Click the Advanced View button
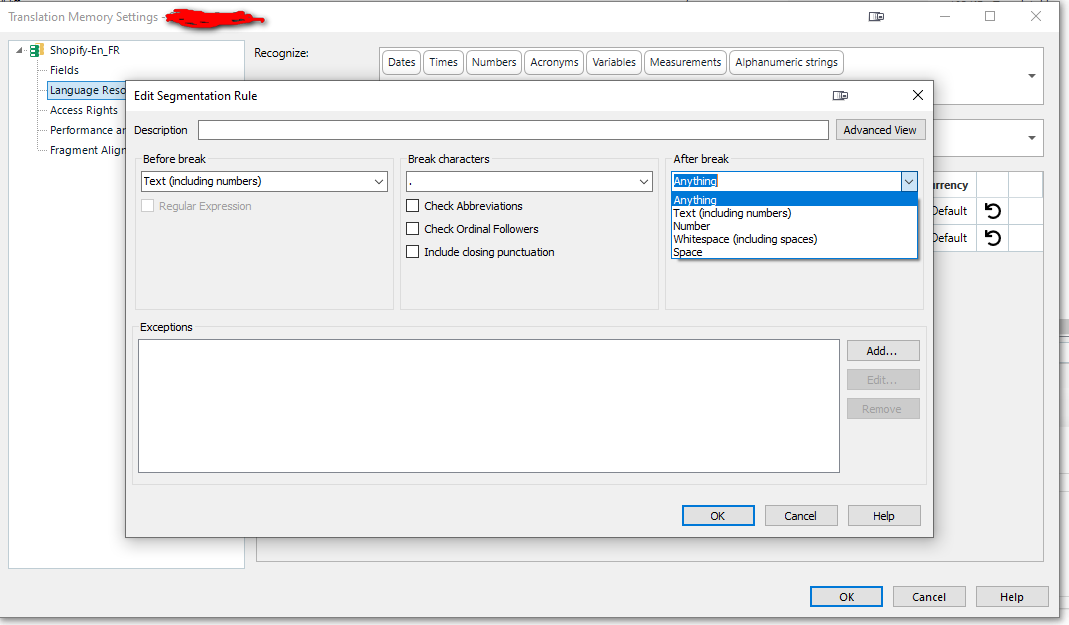 click(880, 129)
